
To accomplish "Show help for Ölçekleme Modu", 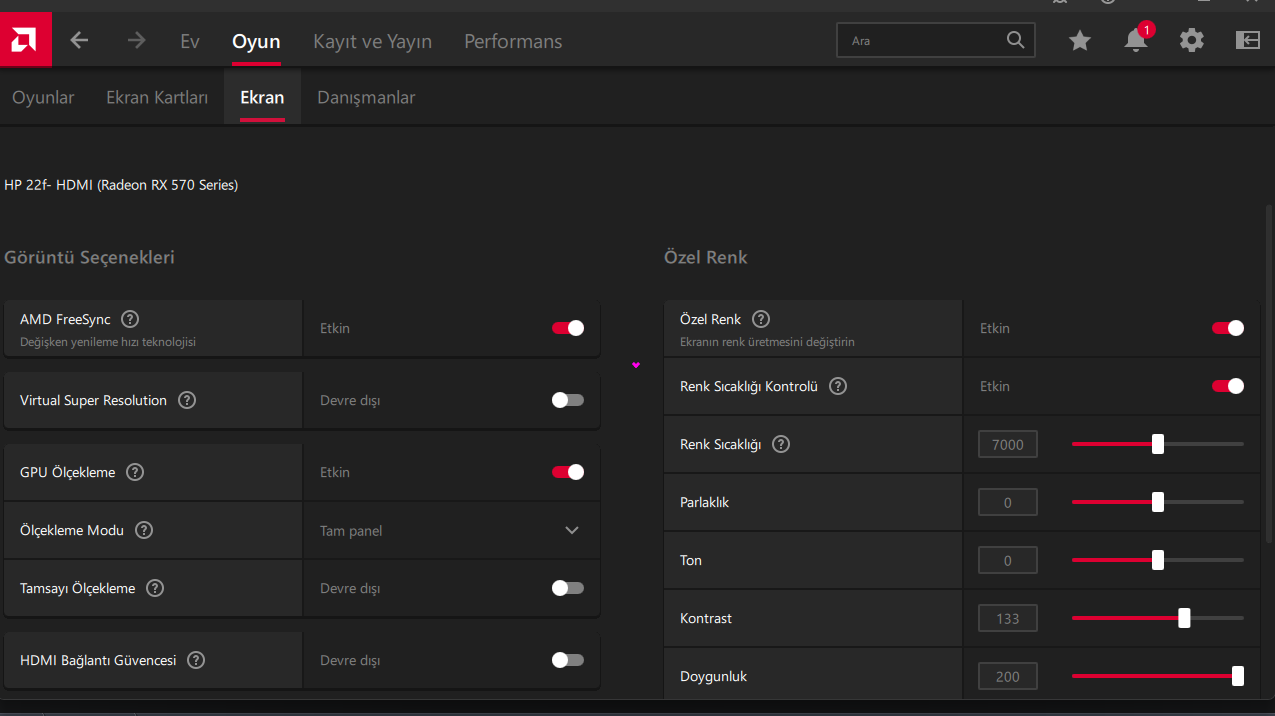I will 144,530.
